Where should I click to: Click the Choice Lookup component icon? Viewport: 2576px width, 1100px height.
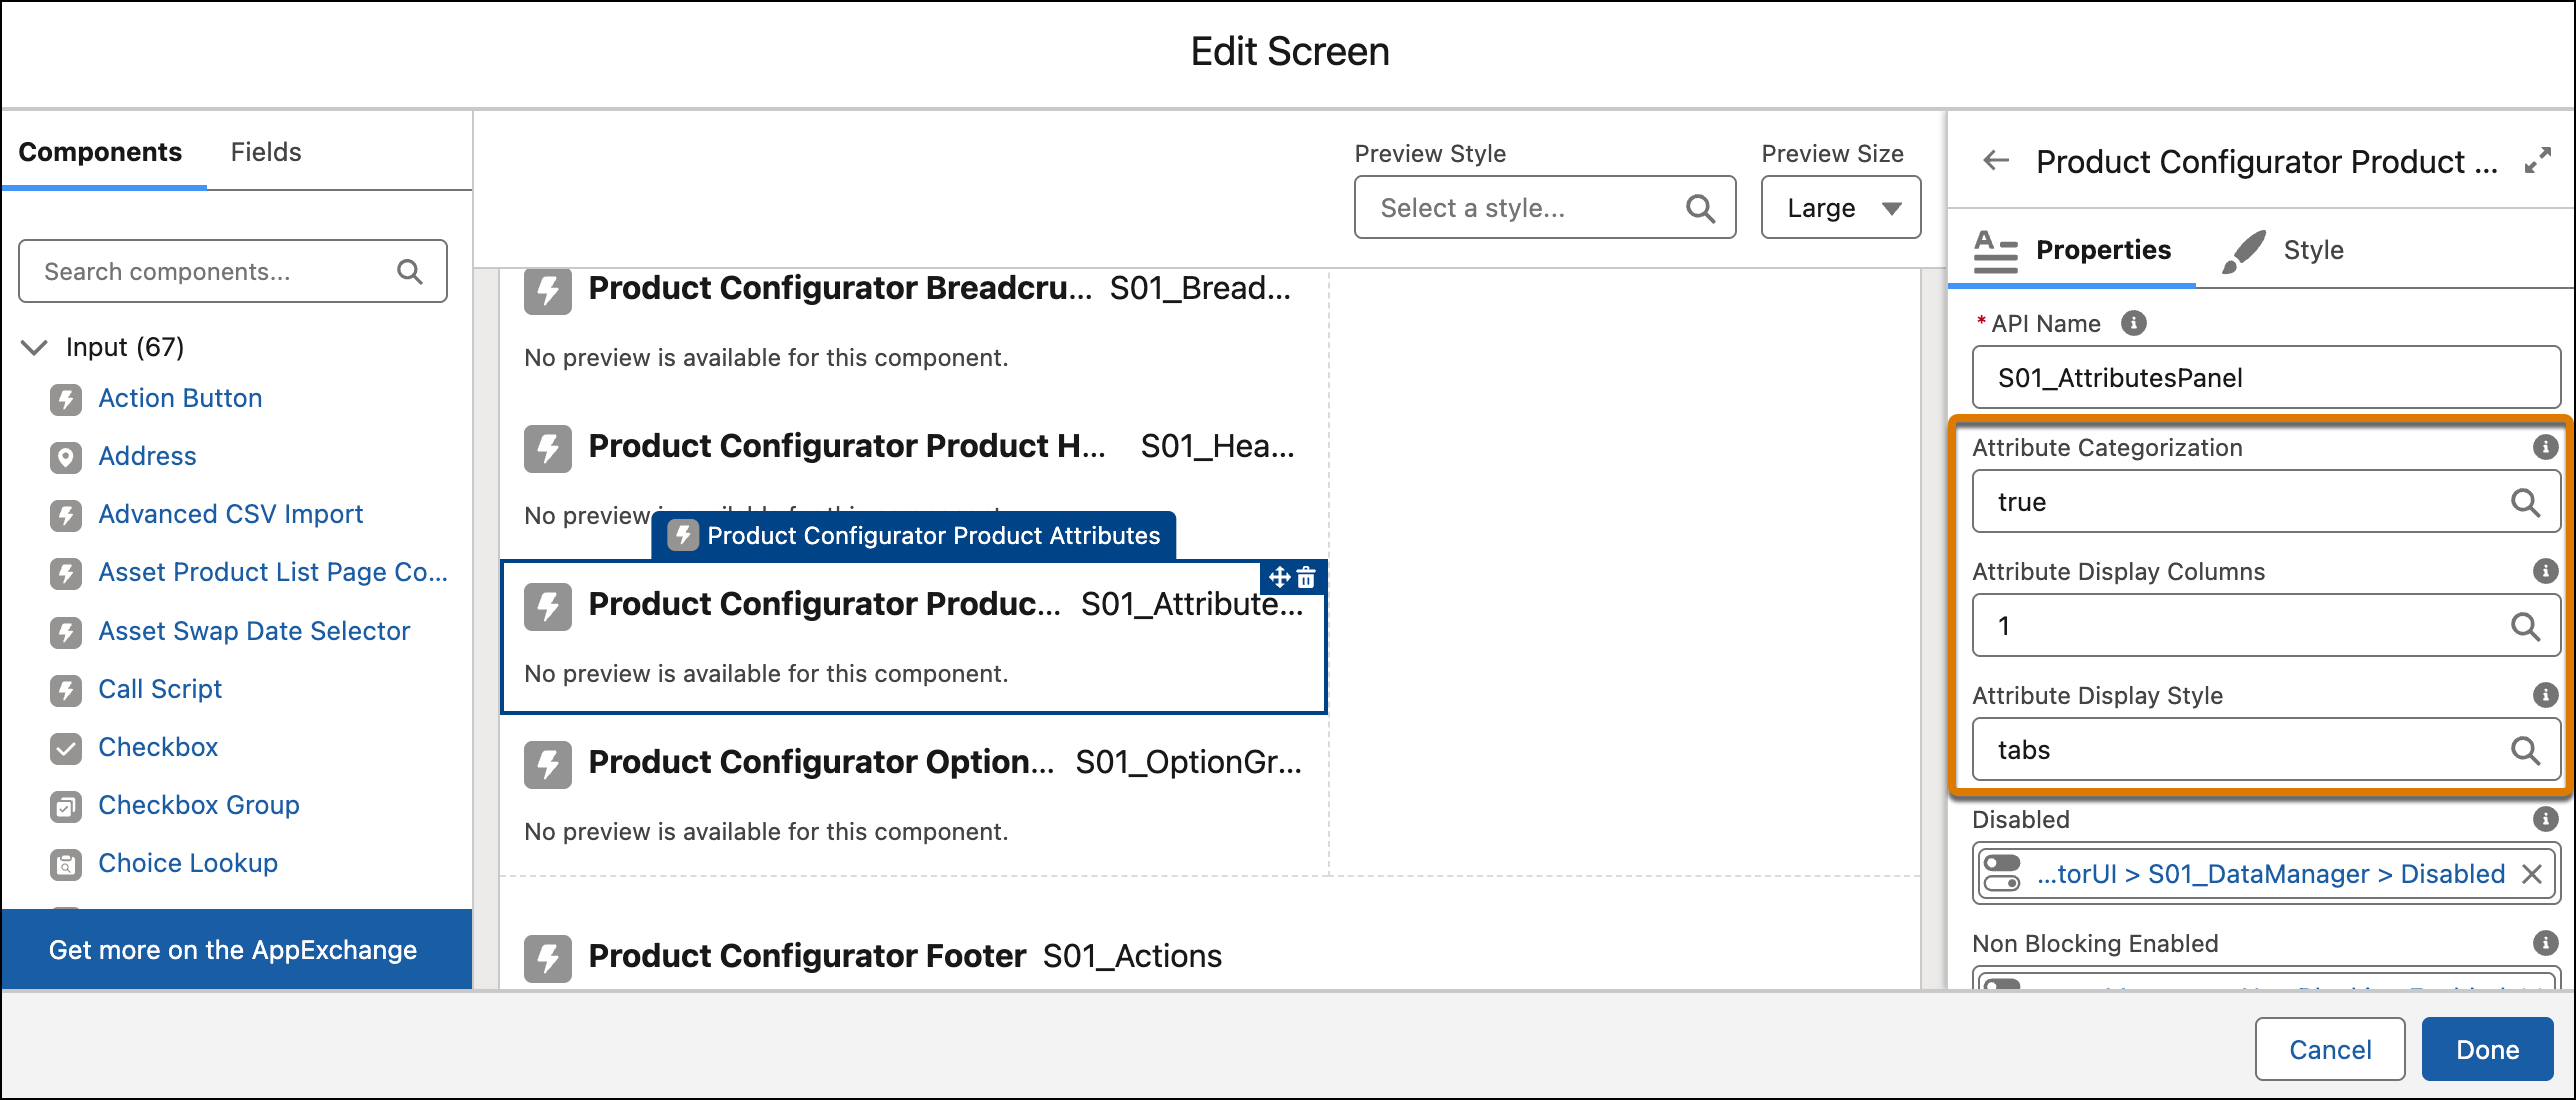[x=66, y=865]
